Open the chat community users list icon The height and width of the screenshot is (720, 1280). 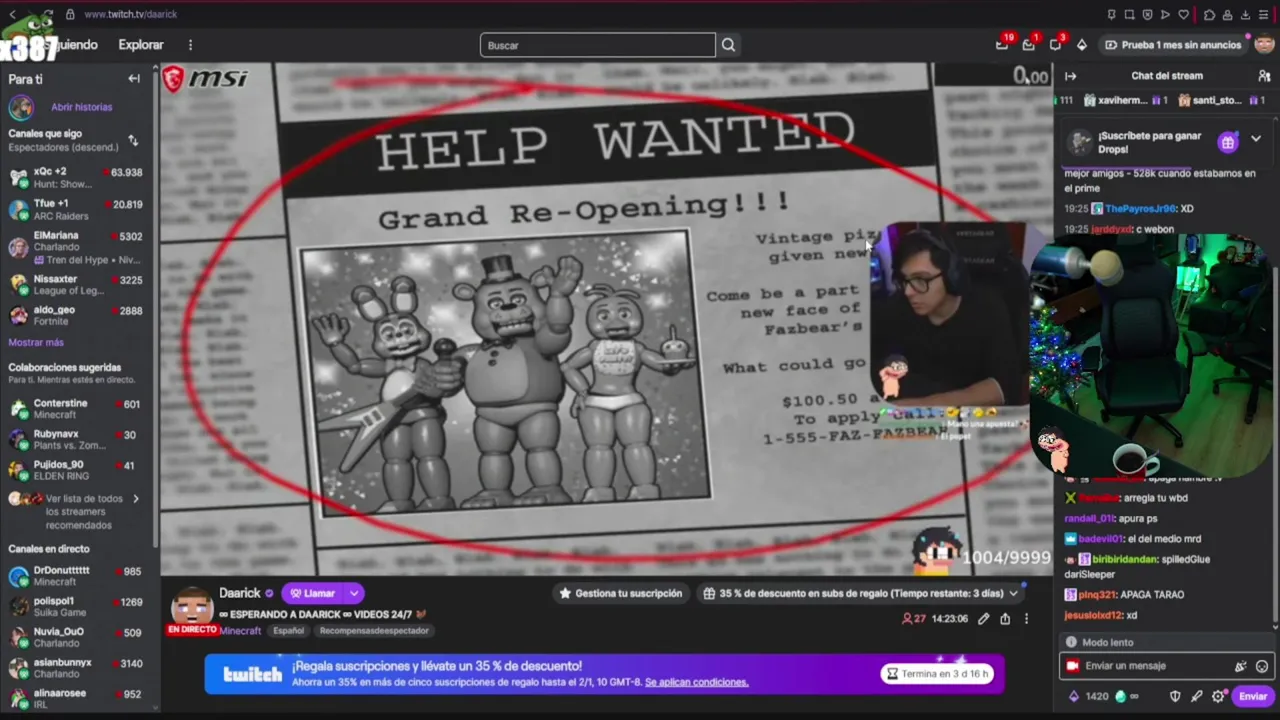point(1264,76)
